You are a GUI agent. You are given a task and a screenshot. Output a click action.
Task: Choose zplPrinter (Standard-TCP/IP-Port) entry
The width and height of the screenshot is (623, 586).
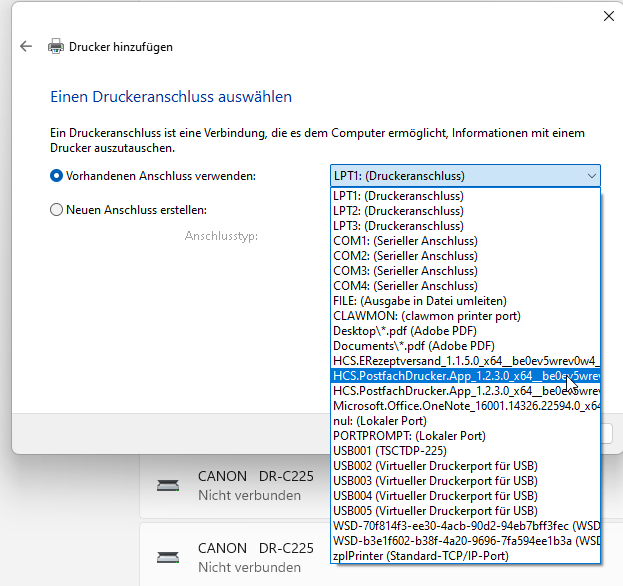tap(465, 556)
